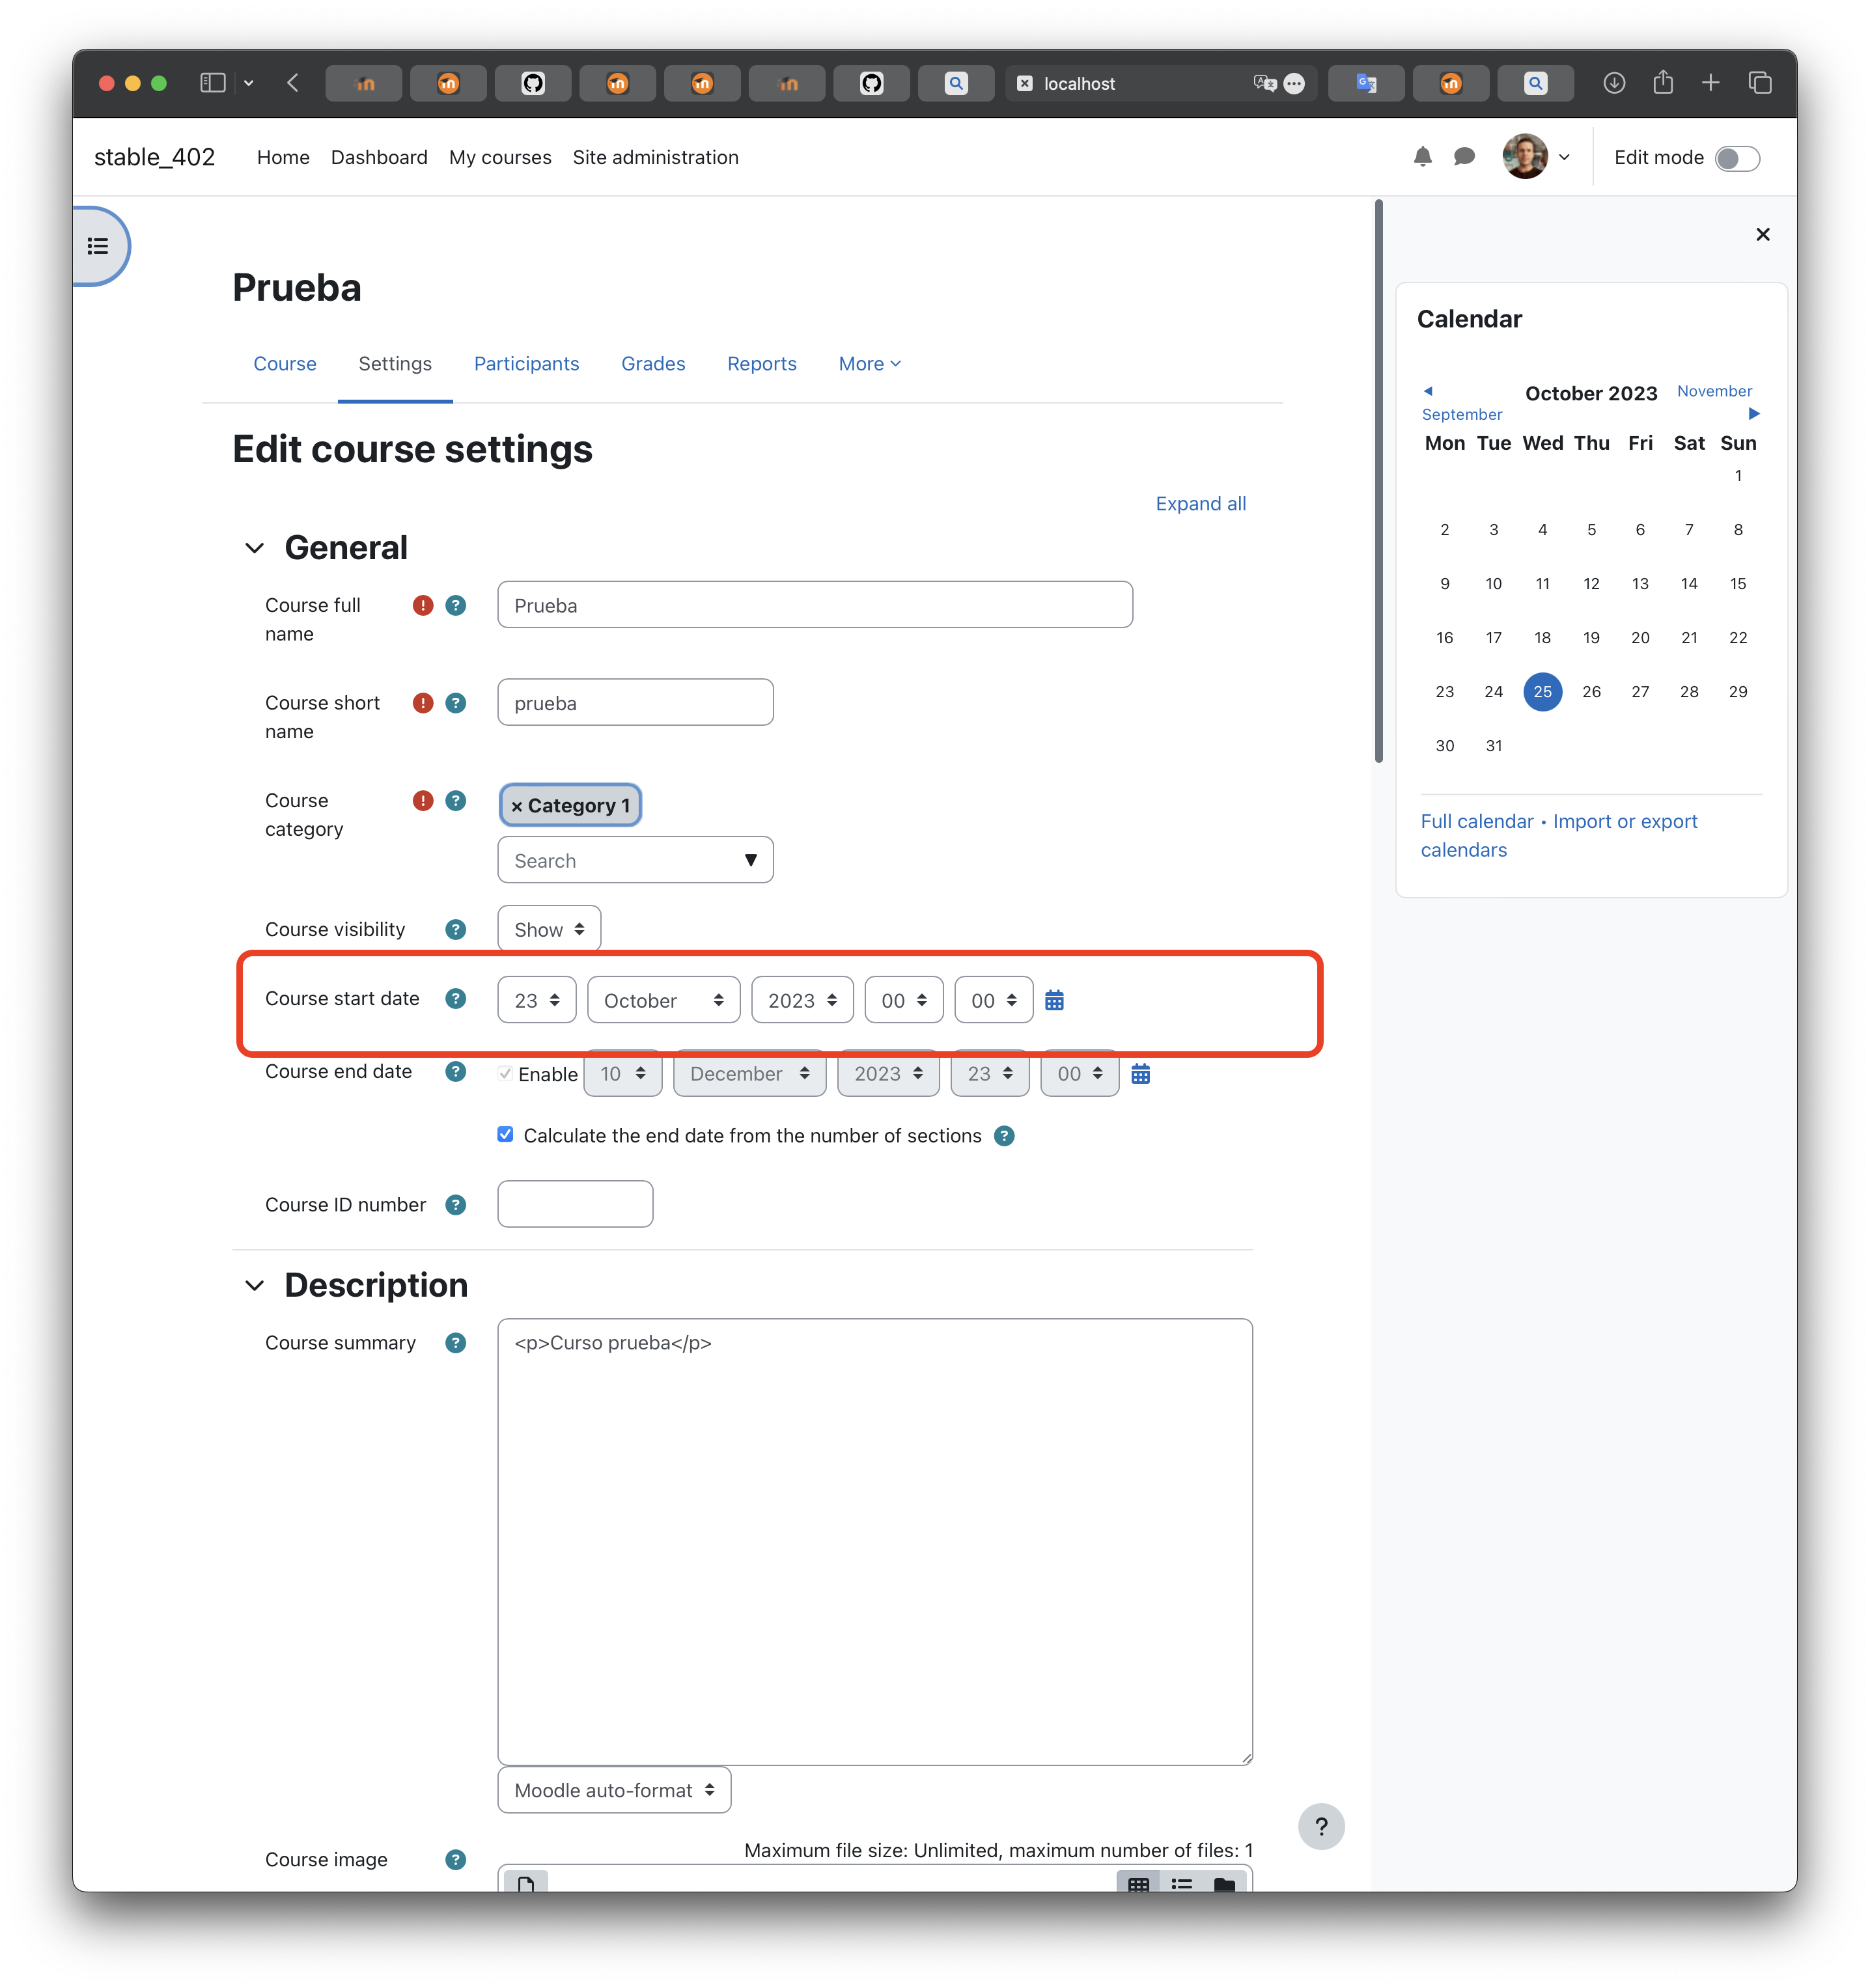The width and height of the screenshot is (1870, 1988).
Task: Click the Home navigation link
Action: [283, 157]
